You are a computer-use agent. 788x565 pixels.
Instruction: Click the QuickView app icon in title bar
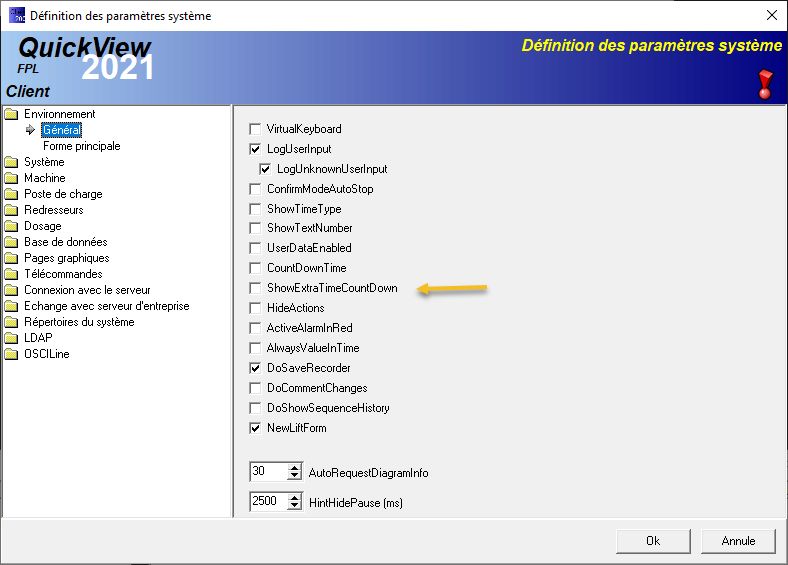(x=17, y=15)
